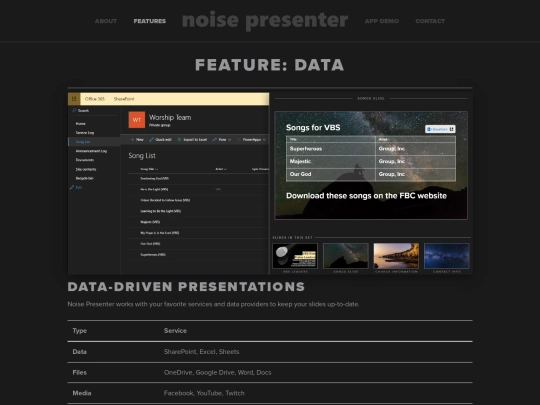This screenshot has width=540, height=405.
Task: Click the Search magnifier icon in SharePoint sidebar
Action: pos(74,111)
